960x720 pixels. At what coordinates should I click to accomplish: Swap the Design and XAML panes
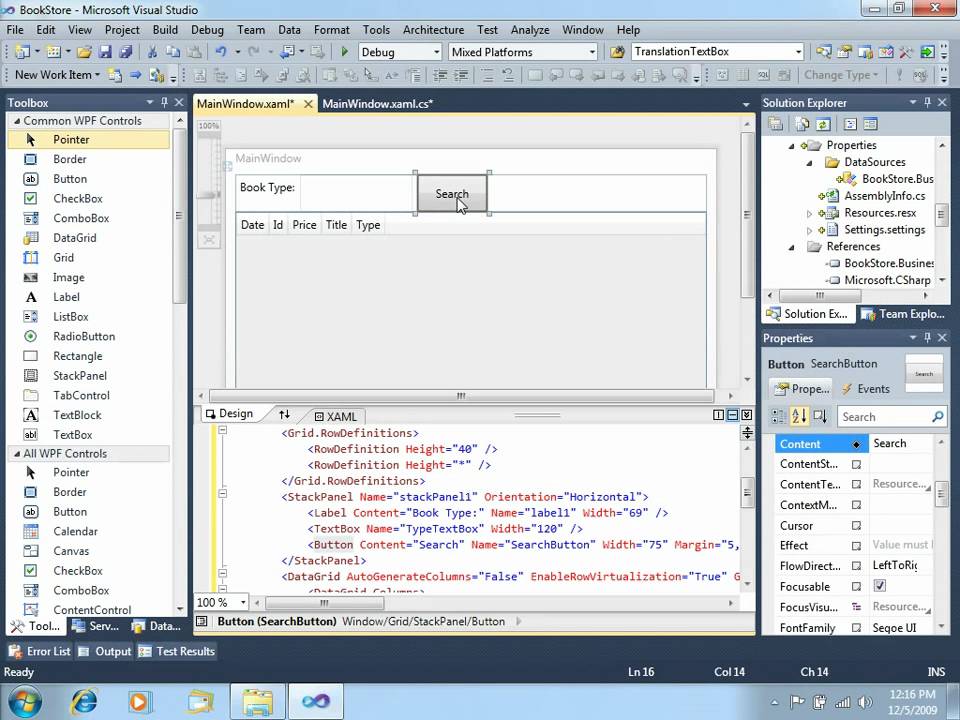pos(284,414)
